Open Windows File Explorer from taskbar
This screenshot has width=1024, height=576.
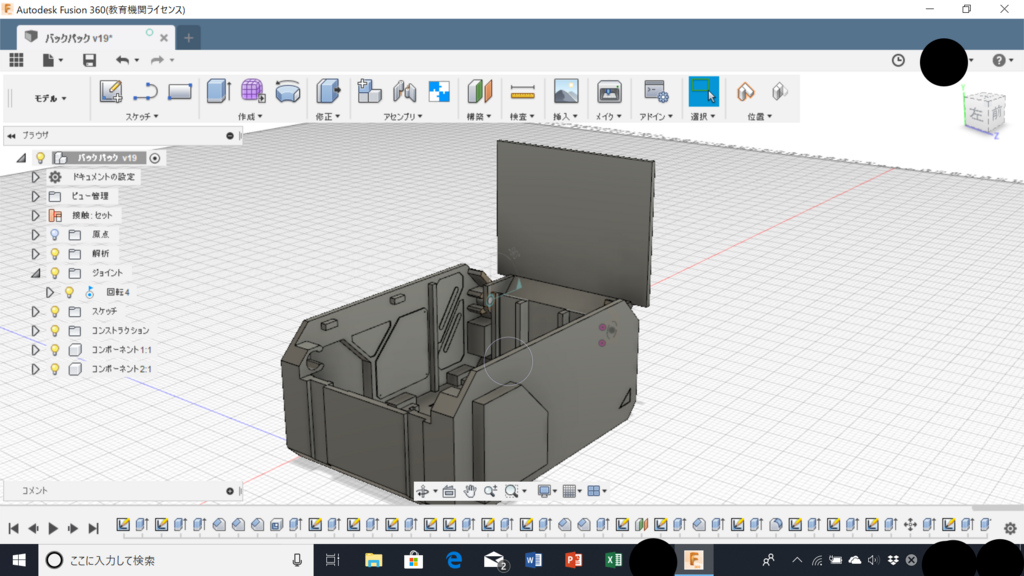[374, 560]
